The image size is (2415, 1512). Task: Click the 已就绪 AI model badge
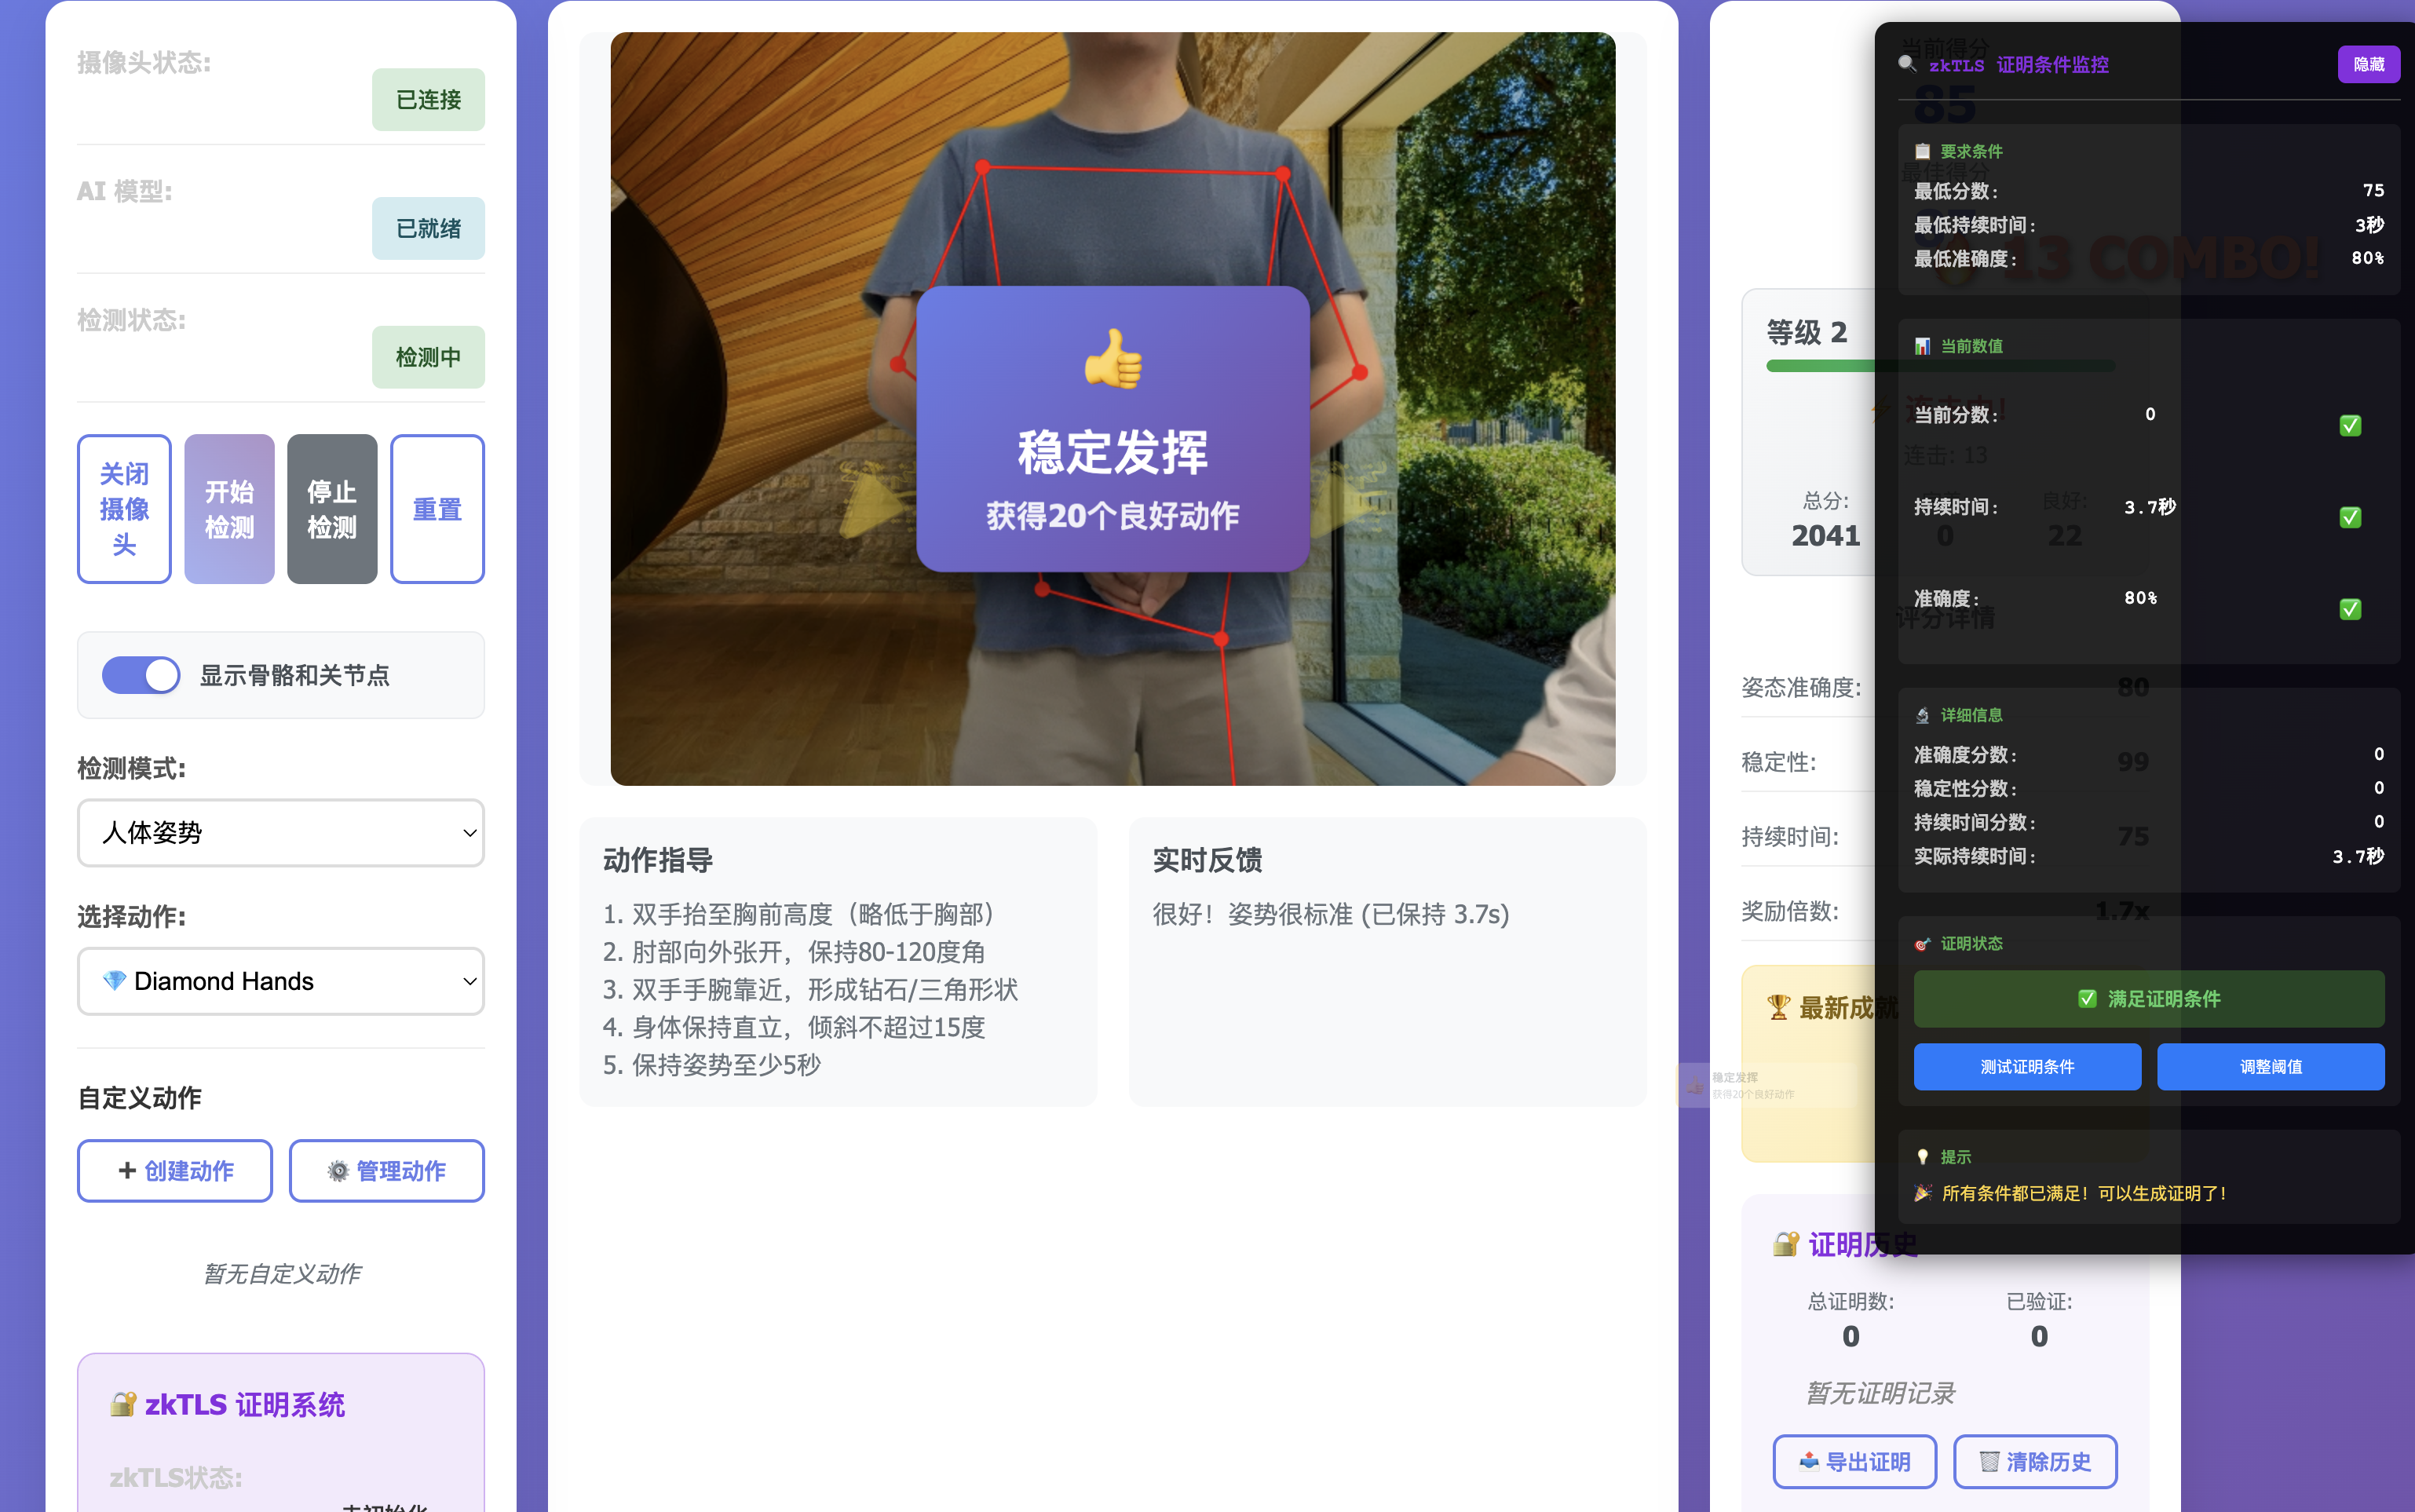point(428,228)
